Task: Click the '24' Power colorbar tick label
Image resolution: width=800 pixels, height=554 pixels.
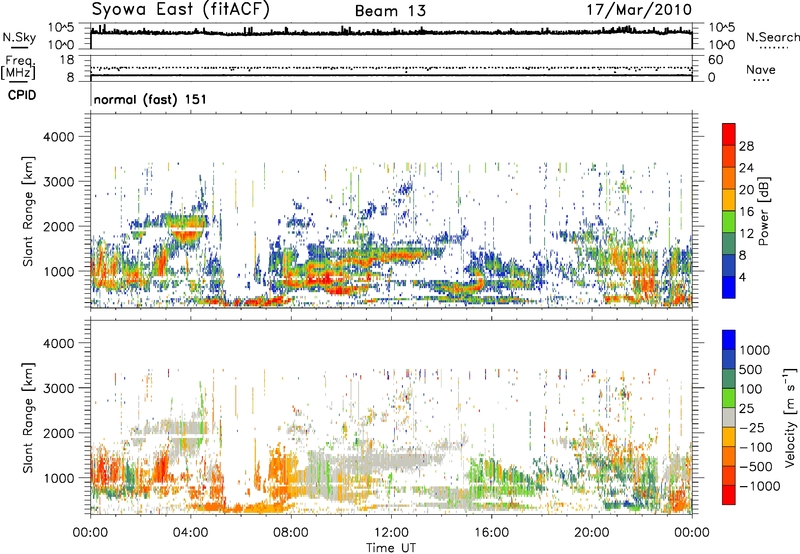Action: pos(746,168)
